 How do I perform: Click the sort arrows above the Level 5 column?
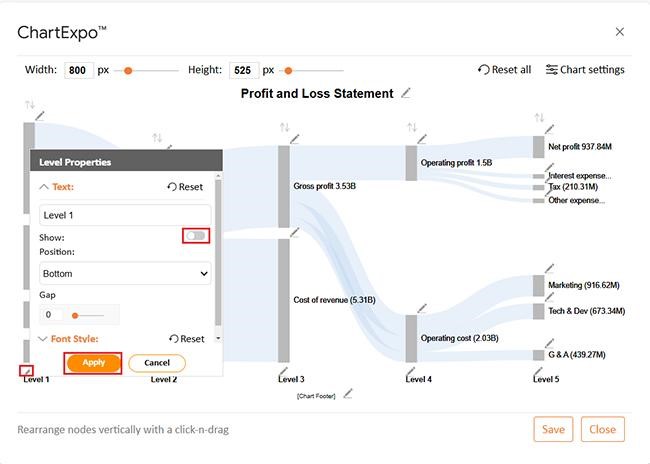coord(540,118)
